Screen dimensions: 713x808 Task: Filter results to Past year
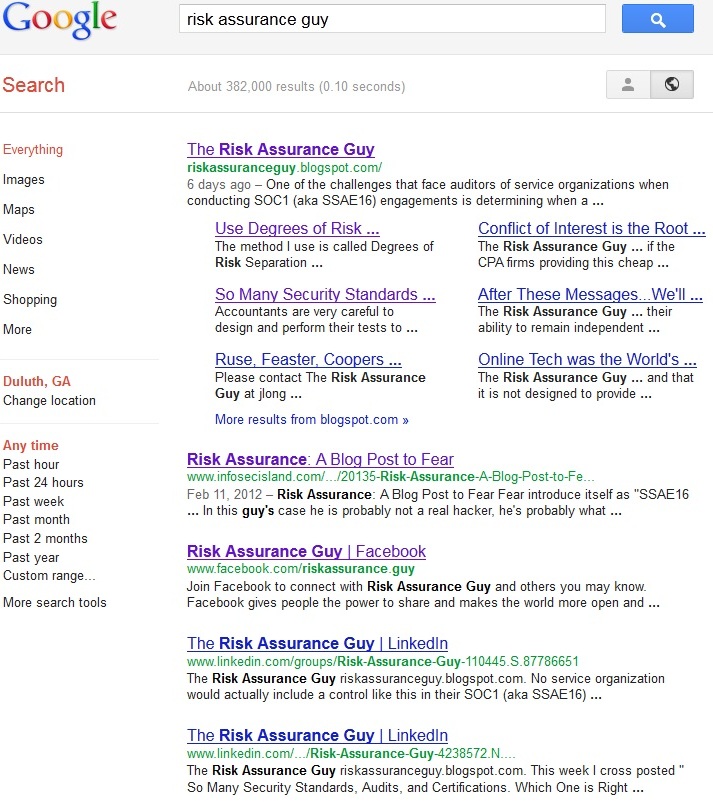click(31, 558)
